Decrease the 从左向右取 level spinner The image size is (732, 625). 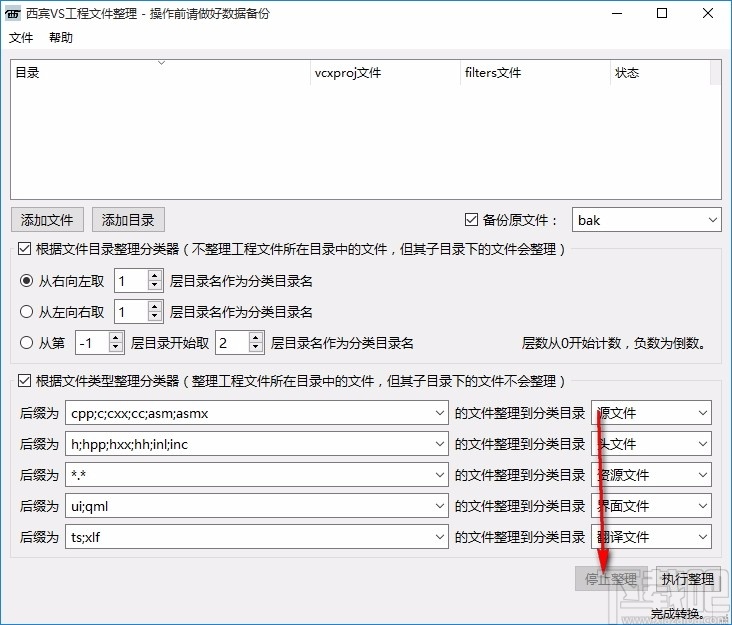pyautogui.click(x=155, y=317)
